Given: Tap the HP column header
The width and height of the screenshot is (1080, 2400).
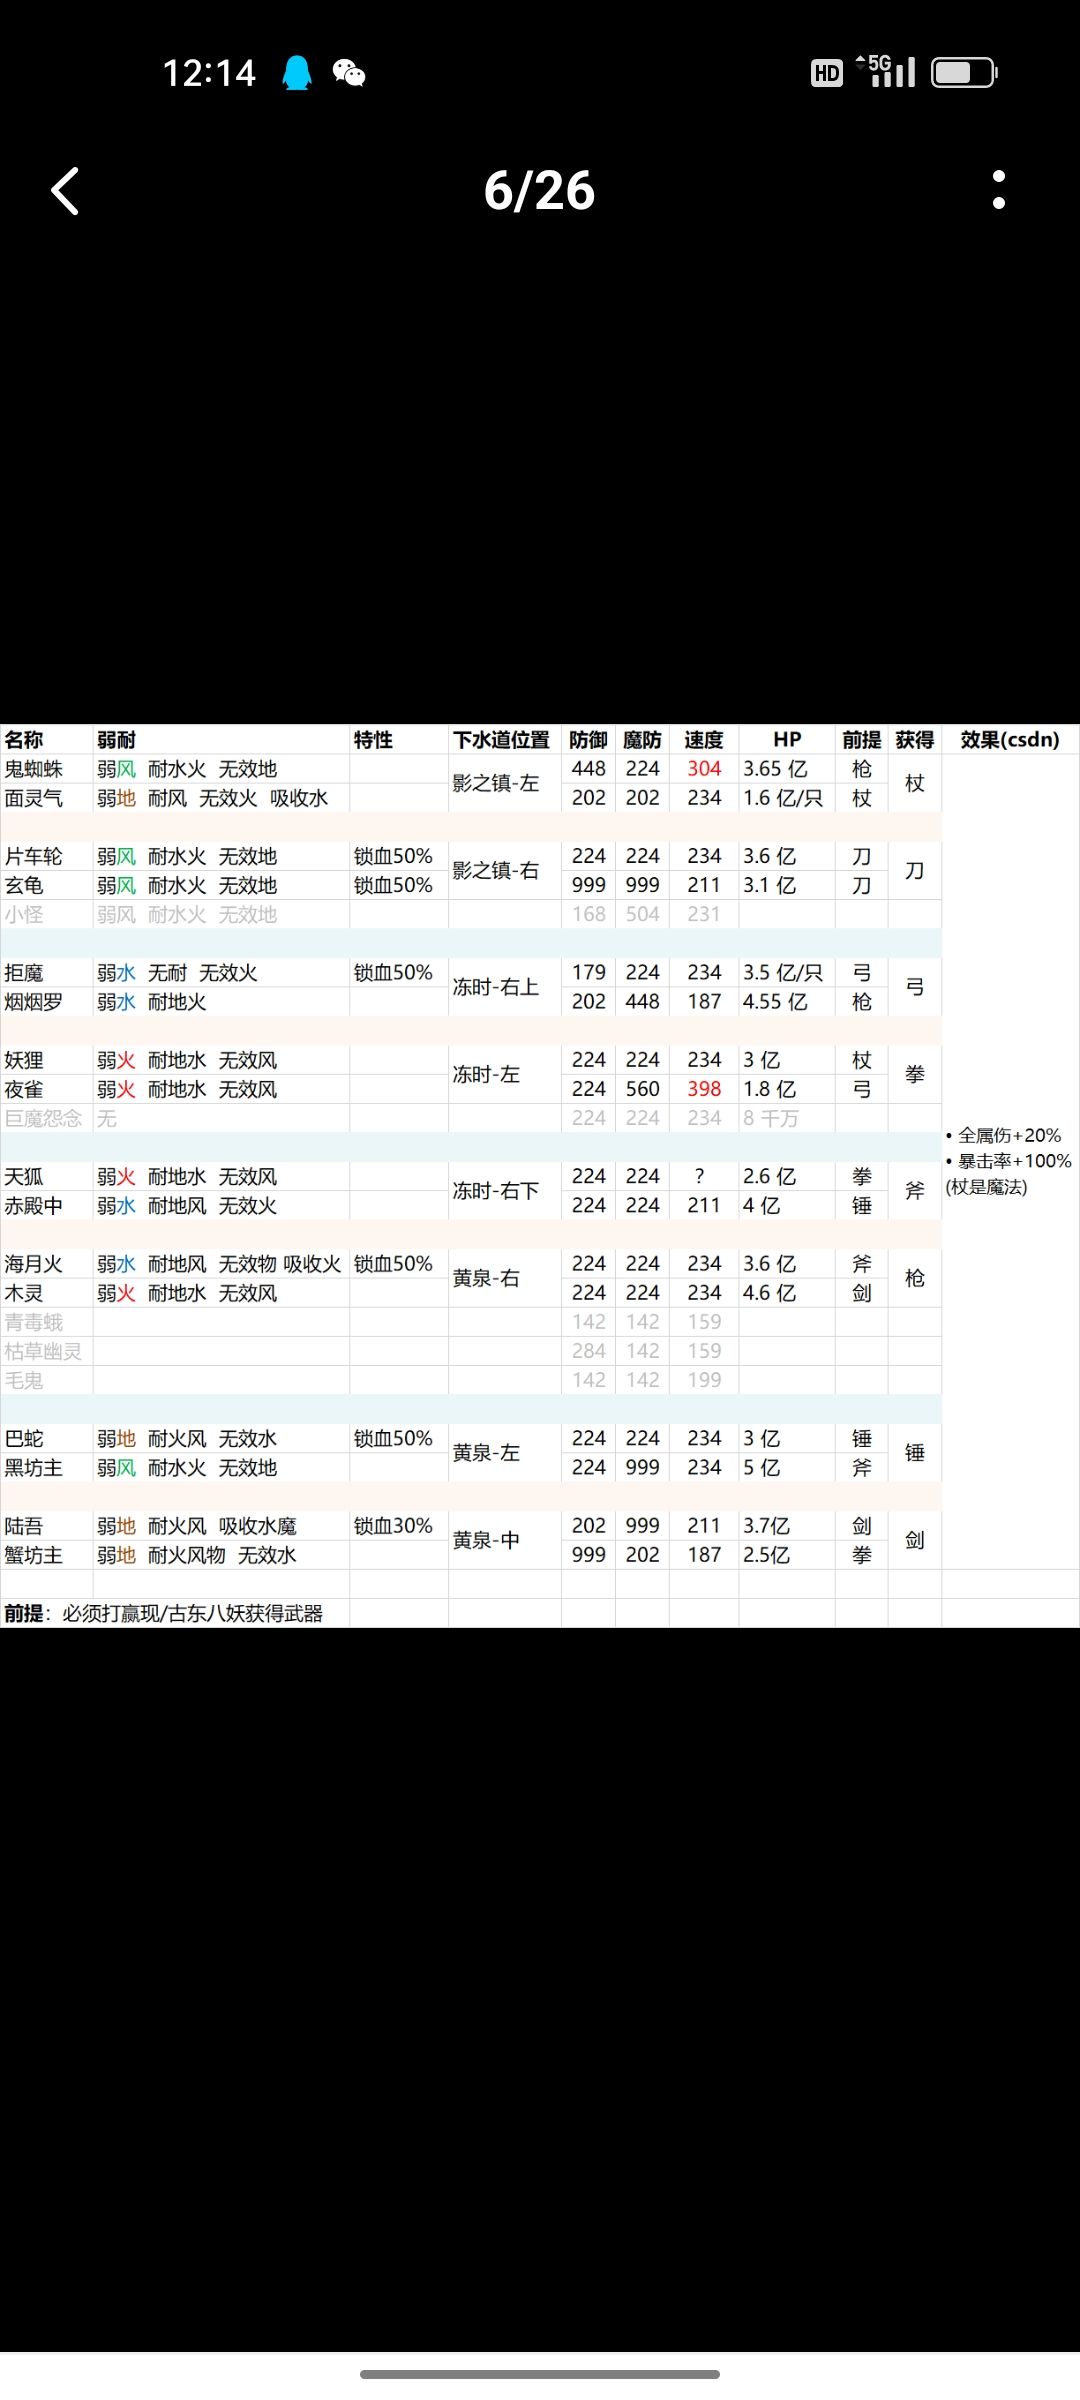Looking at the screenshot, I should click(787, 740).
